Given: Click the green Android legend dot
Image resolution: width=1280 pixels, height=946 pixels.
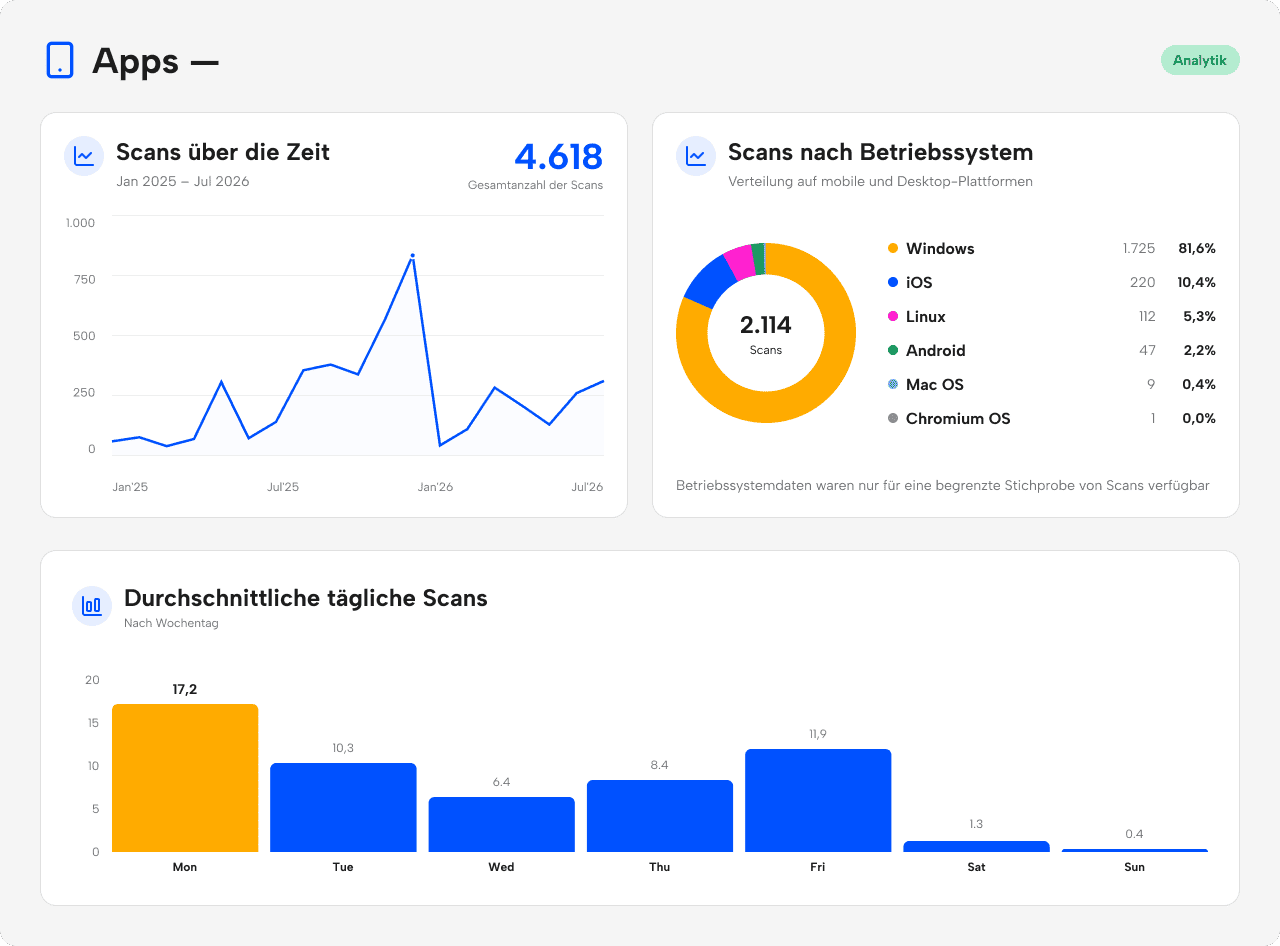Looking at the screenshot, I should [893, 350].
